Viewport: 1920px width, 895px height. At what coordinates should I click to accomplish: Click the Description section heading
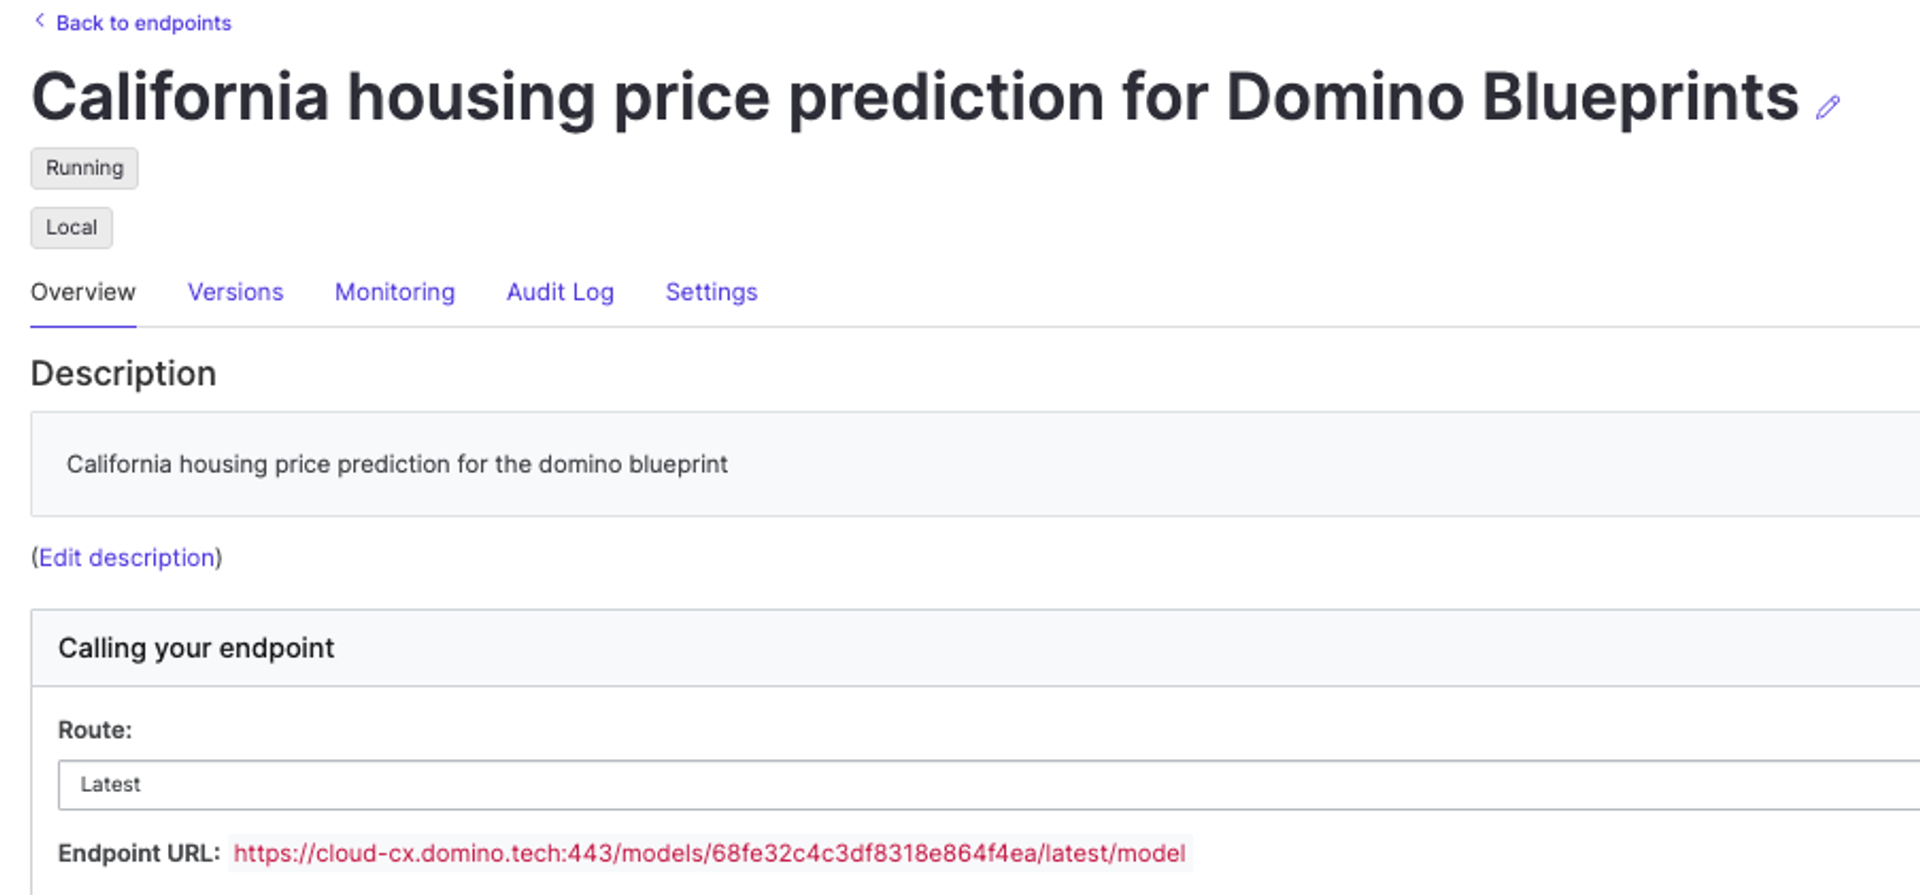(x=123, y=373)
